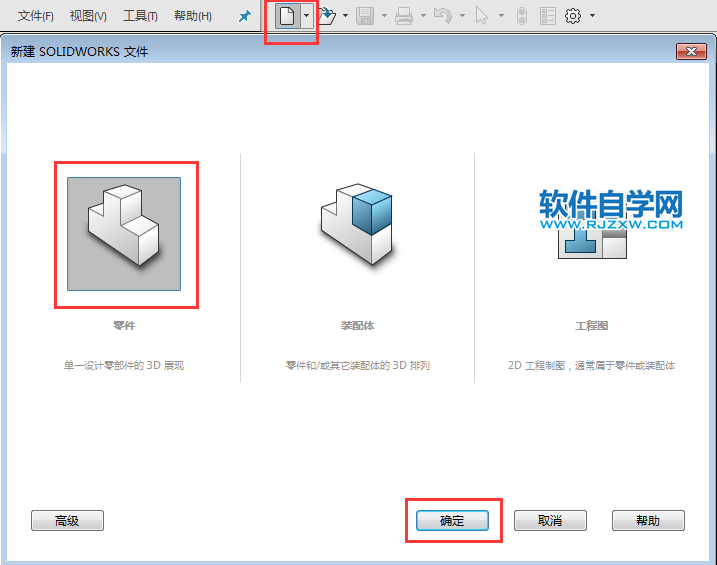Select the 装配体 assembly template icon
This screenshot has width=717, height=565.
click(357, 224)
